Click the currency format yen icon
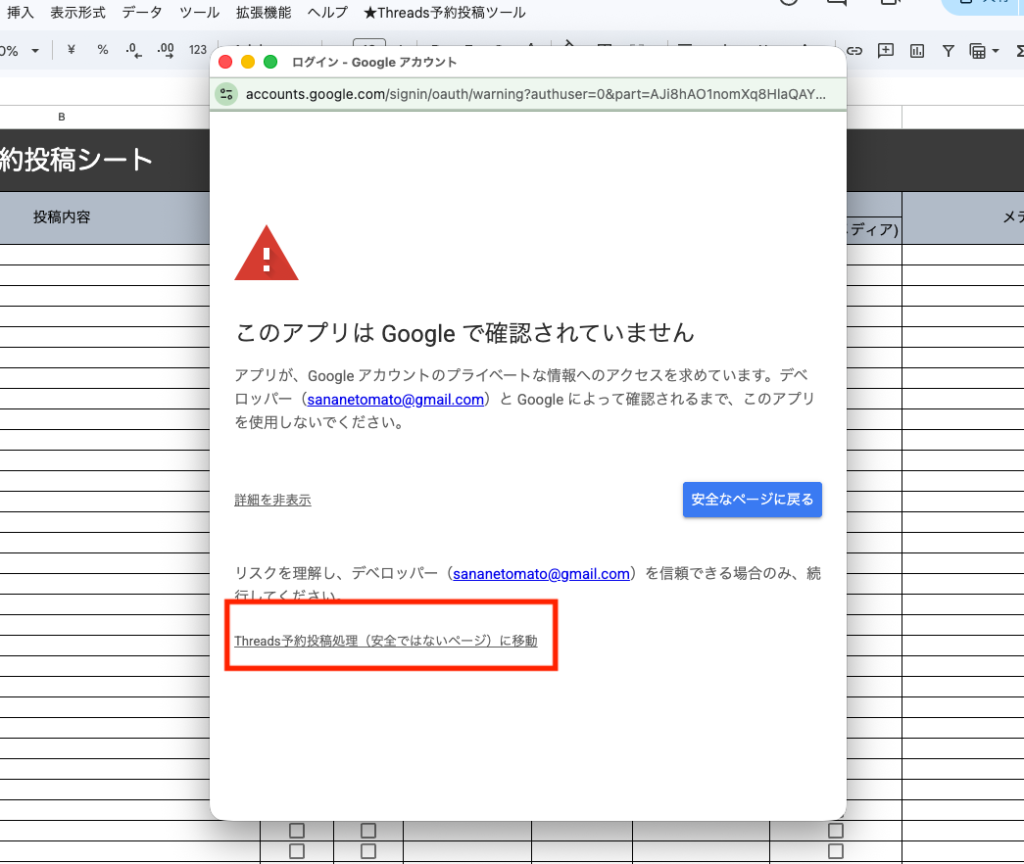Image resolution: width=1024 pixels, height=864 pixels. pos(71,50)
